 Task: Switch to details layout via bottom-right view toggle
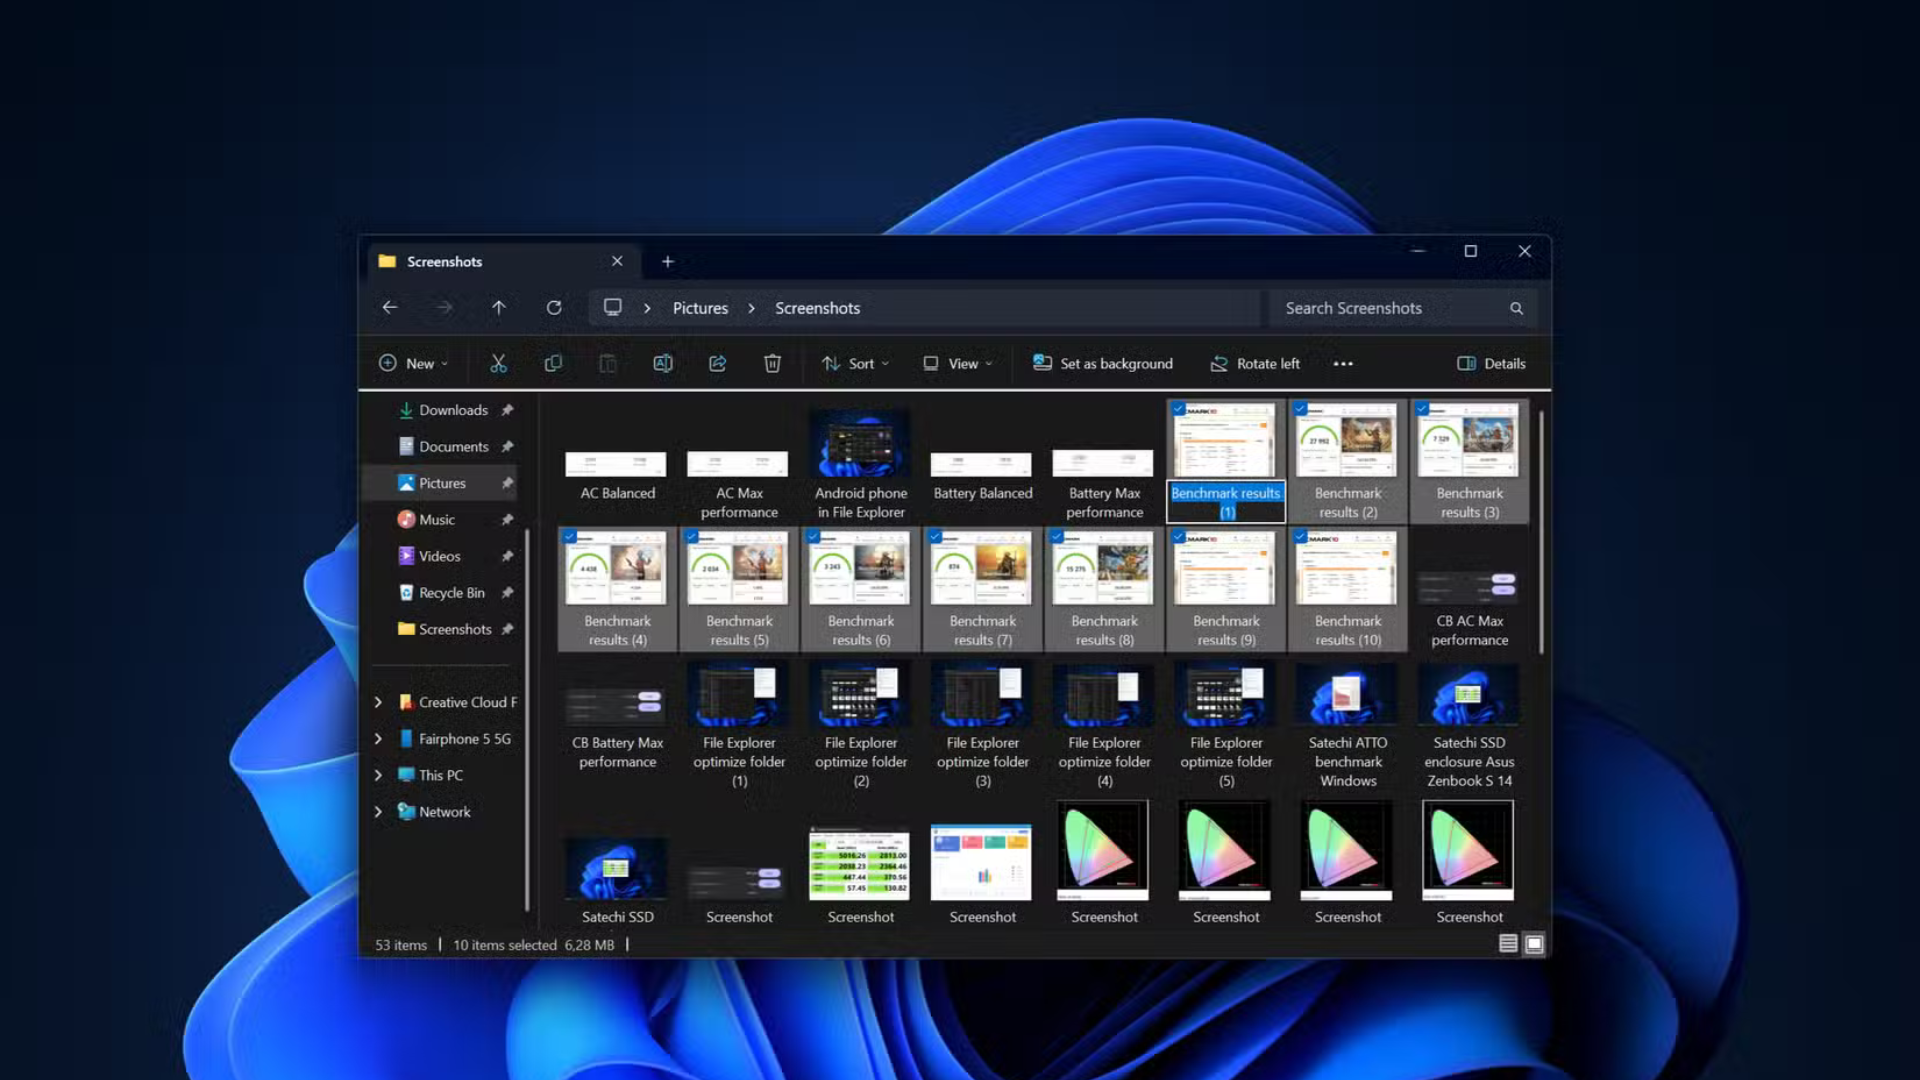[x=1507, y=943]
